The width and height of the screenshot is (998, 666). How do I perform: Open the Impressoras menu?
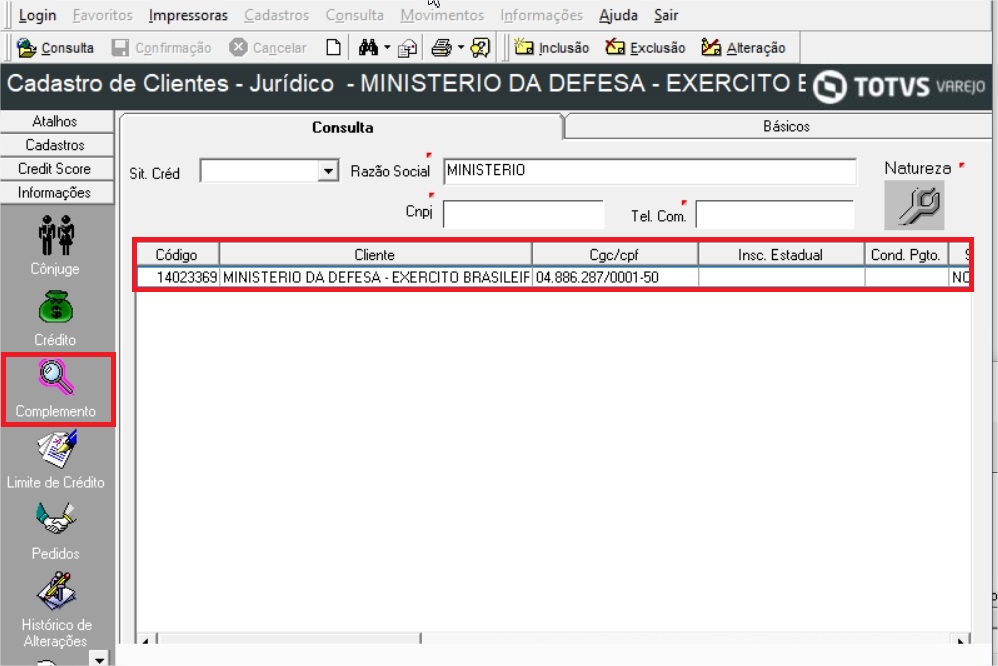[x=188, y=15]
